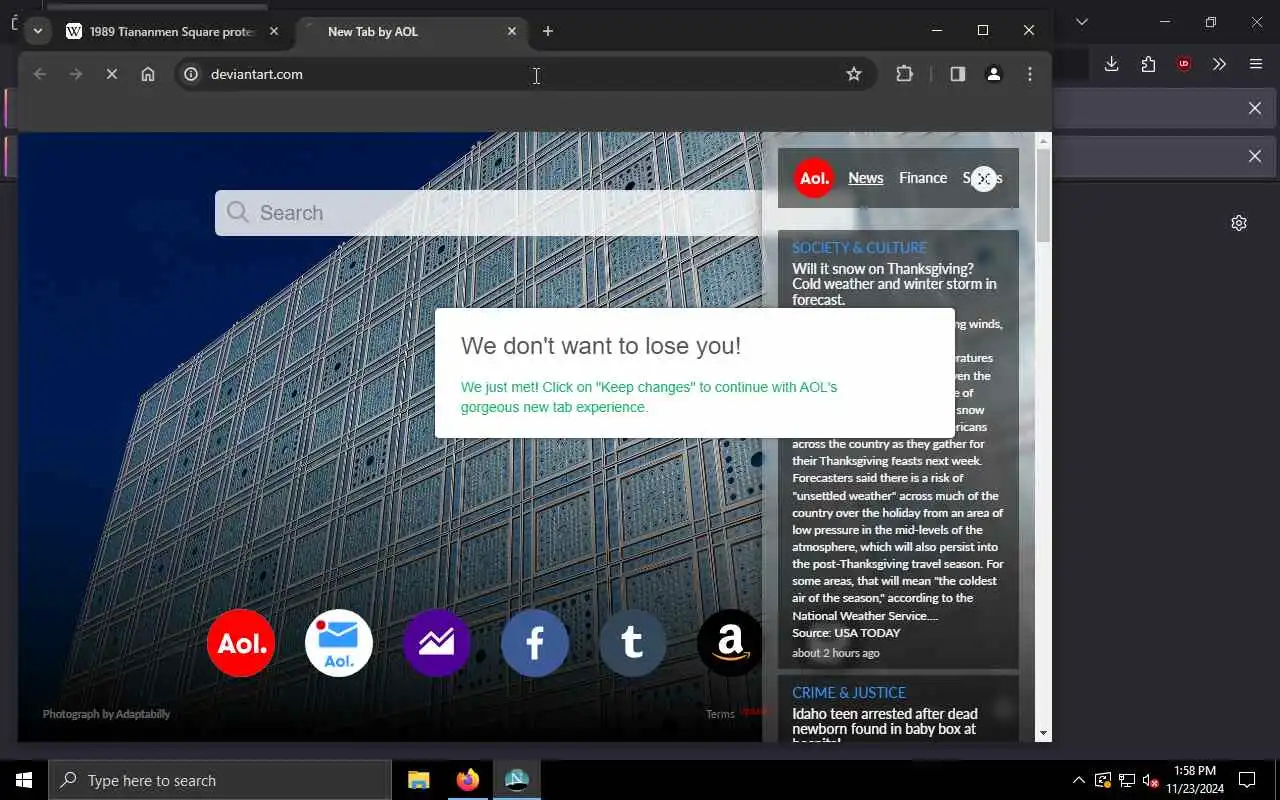Open Chrome three-dot menu
1280x800 pixels.
click(x=1030, y=74)
